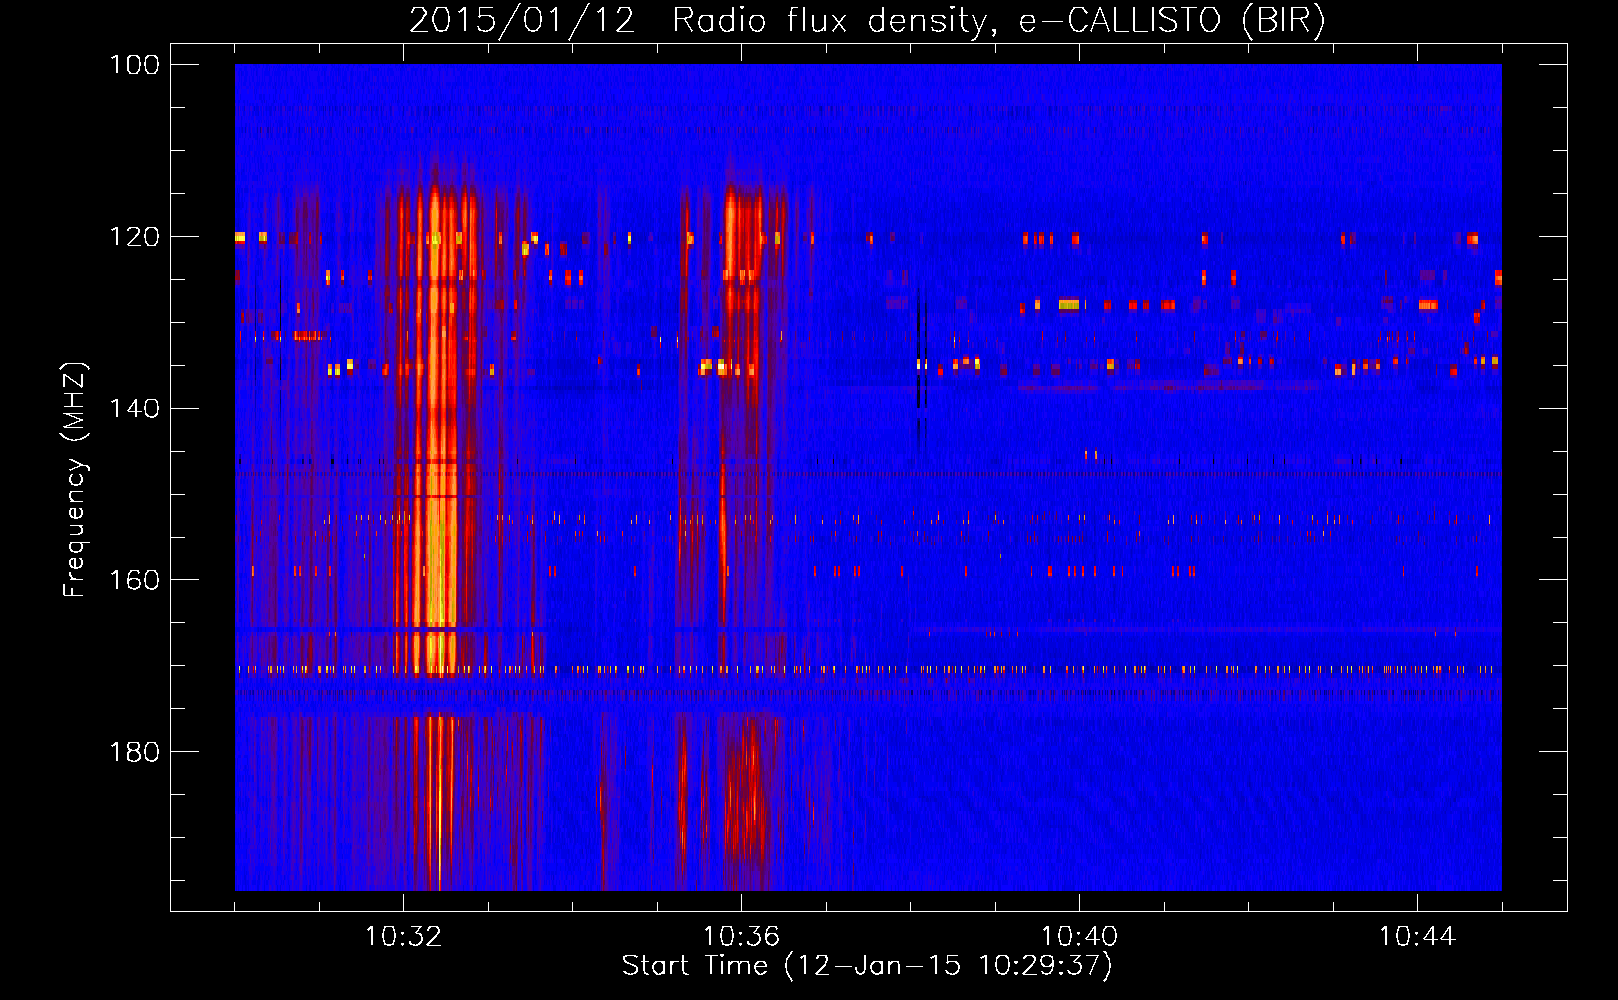Viewport: 1618px width, 1000px height.
Task: Click the 10:44 time tick label
Action: pos(1417,937)
